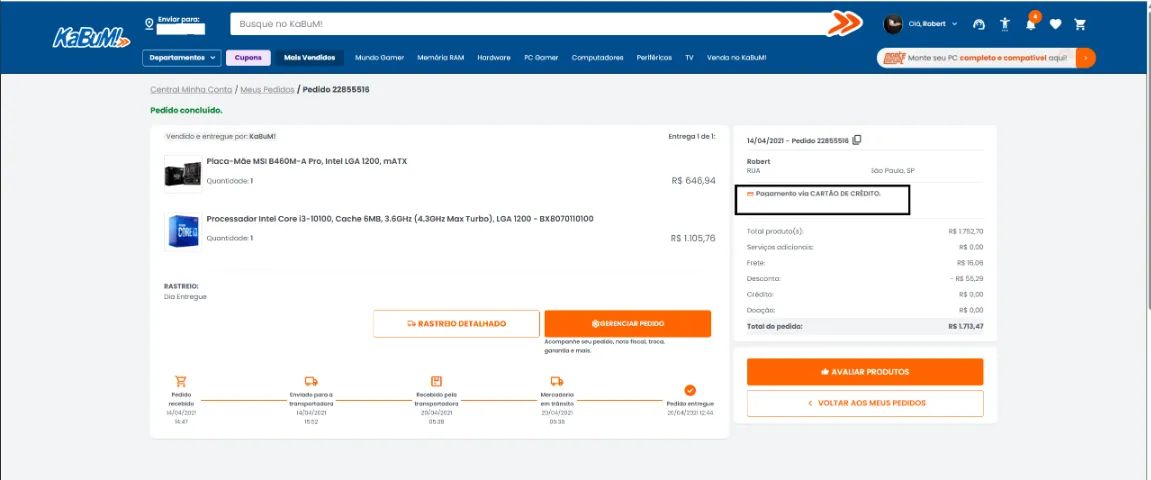
Task: Click the KaBuM! logo
Action: [x=91, y=37]
